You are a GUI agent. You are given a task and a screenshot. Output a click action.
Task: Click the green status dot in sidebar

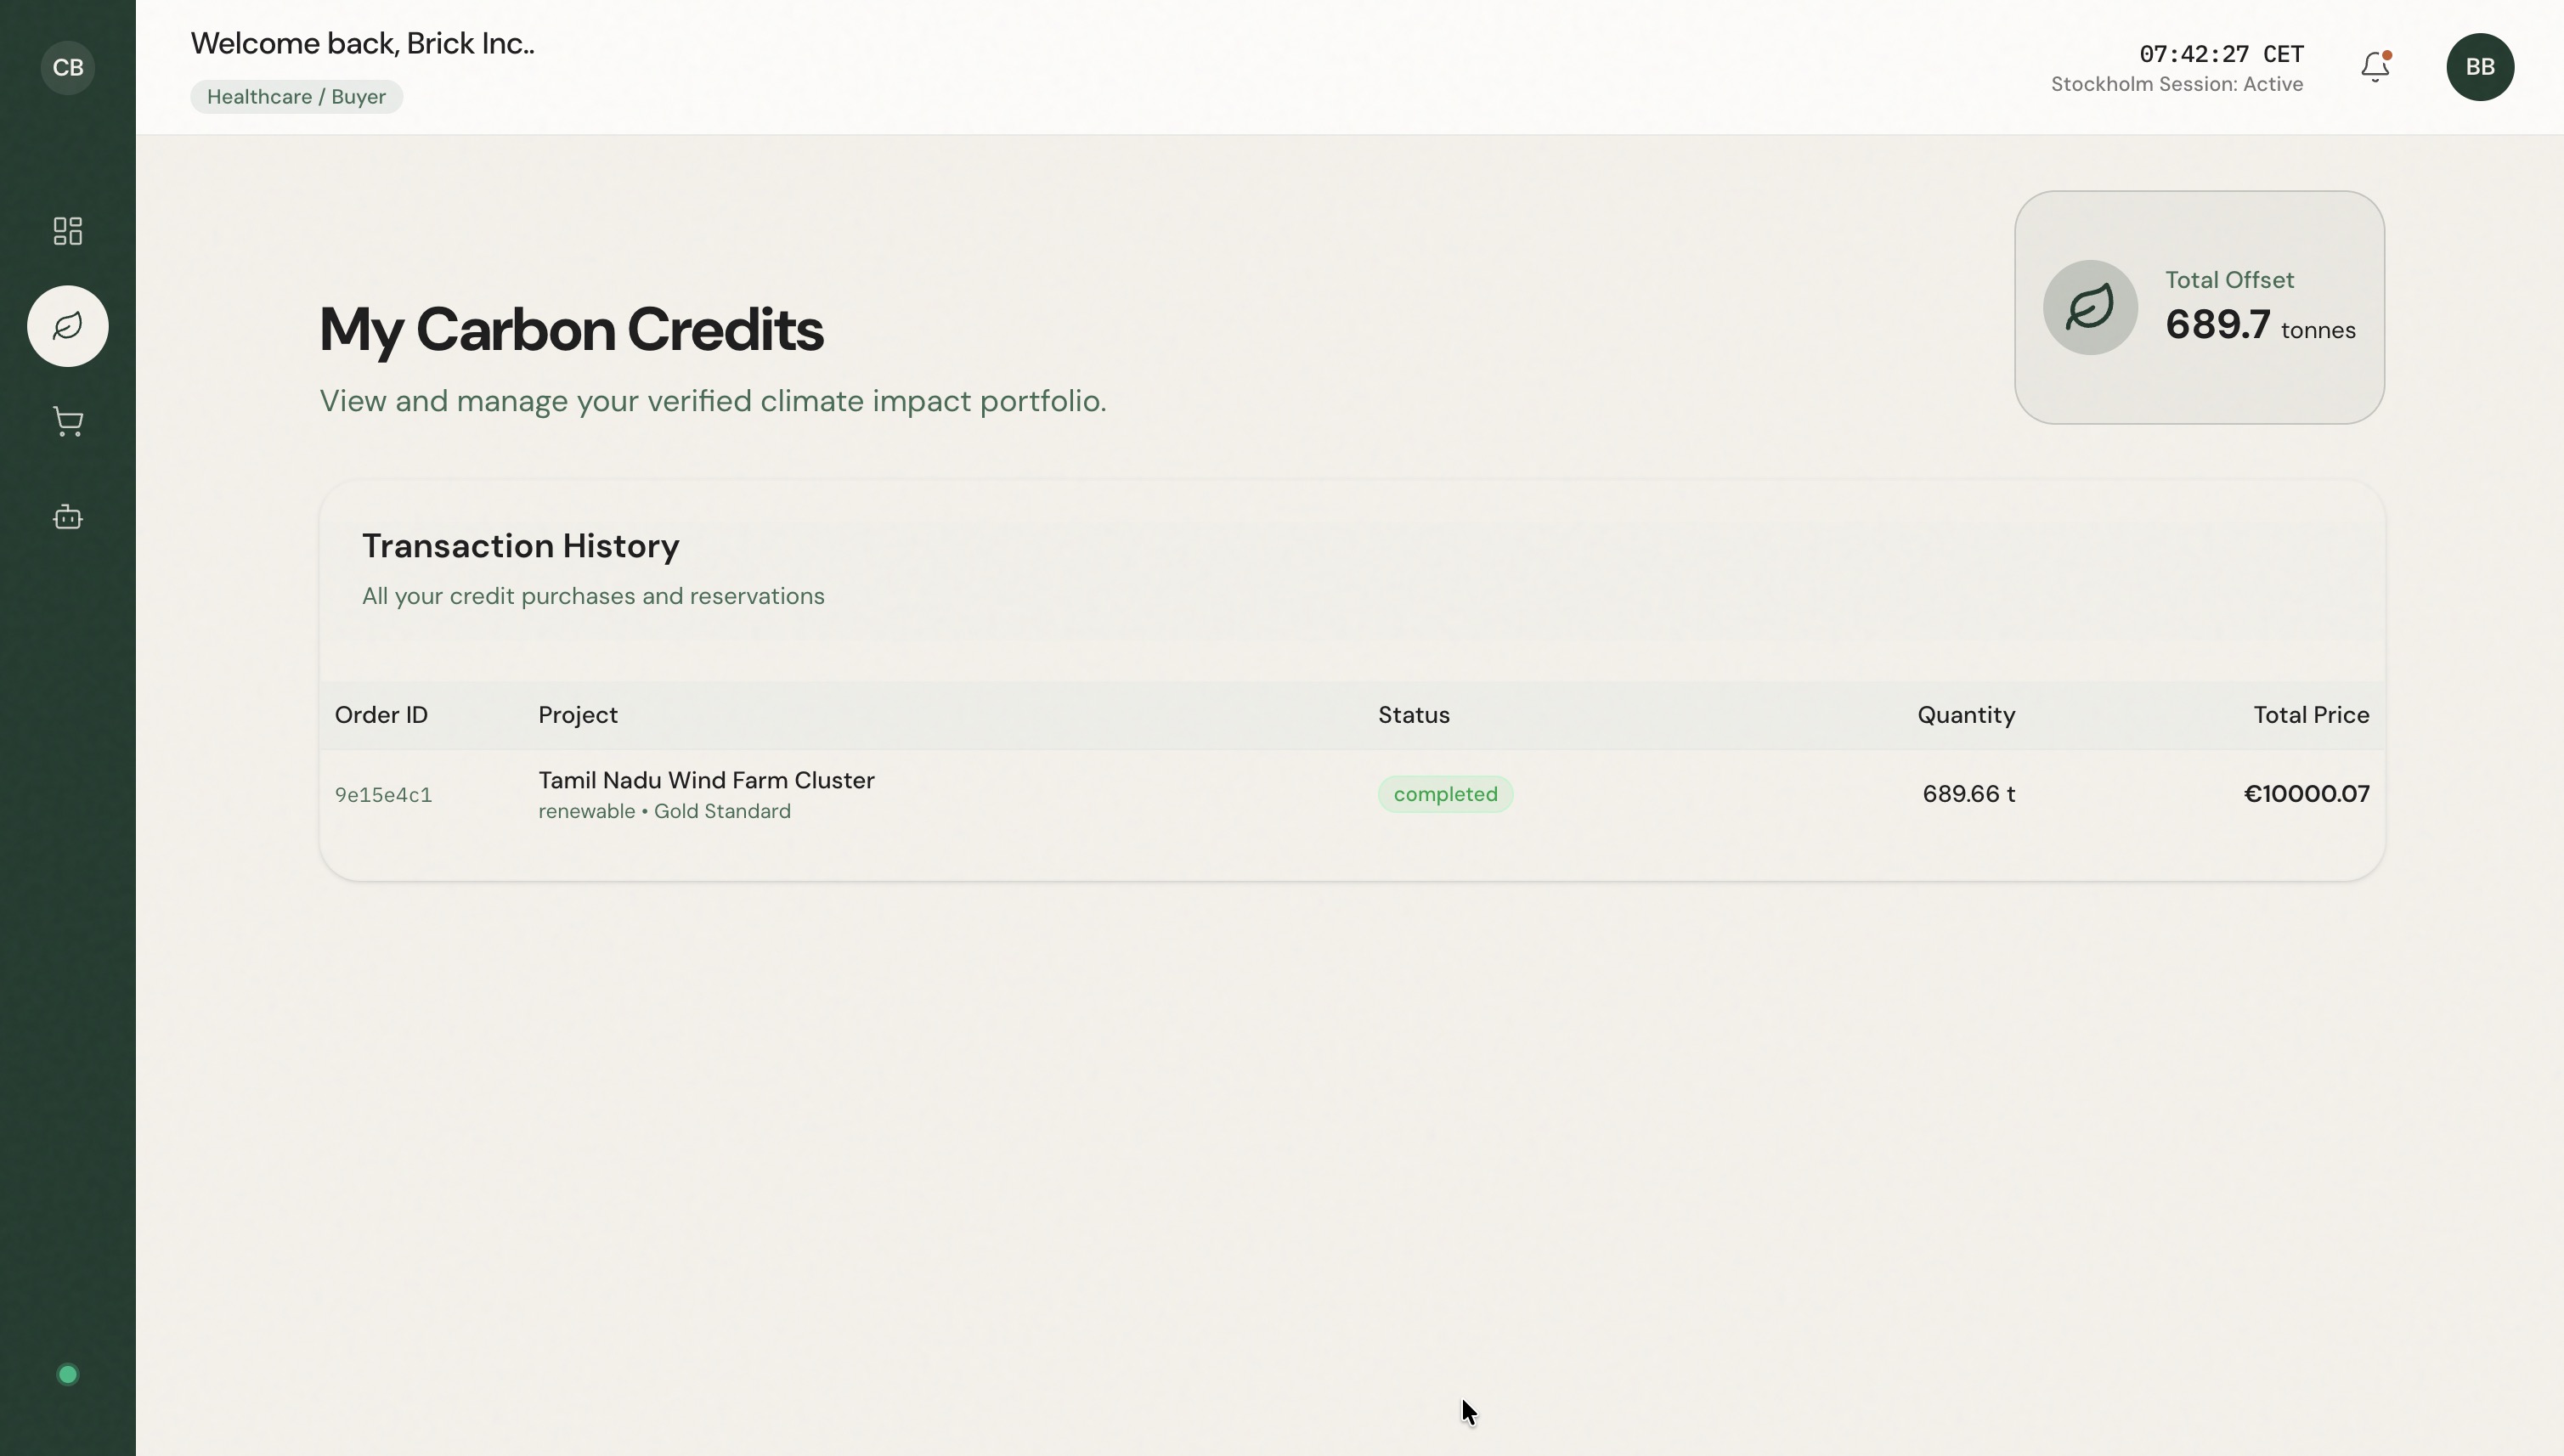[x=67, y=1375]
